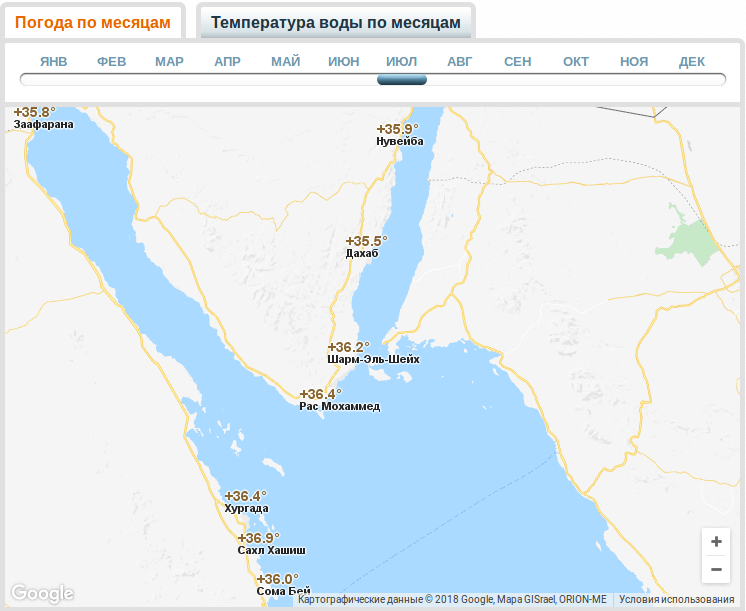Zoom in the map with plus button

coord(716,542)
